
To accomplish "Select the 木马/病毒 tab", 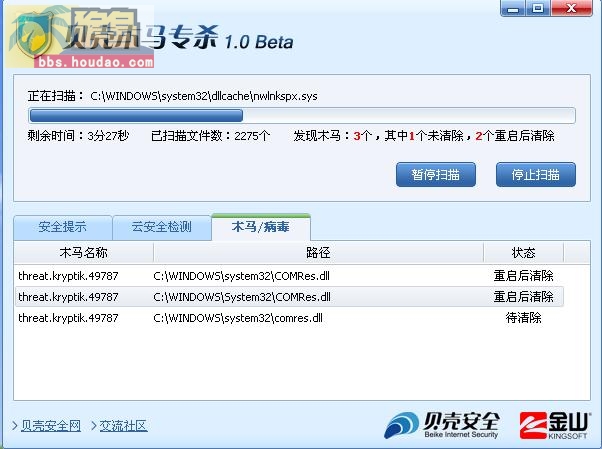I will [x=261, y=227].
